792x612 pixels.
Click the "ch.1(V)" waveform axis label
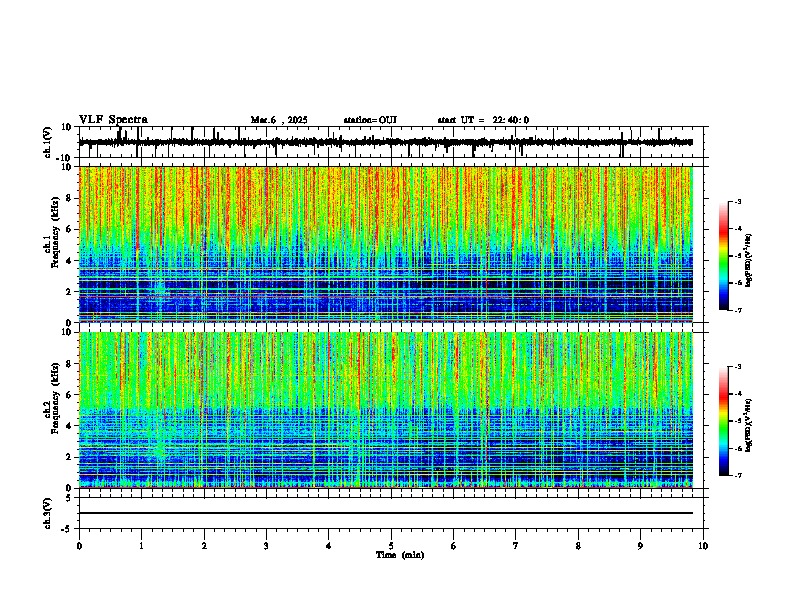[48, 142]
